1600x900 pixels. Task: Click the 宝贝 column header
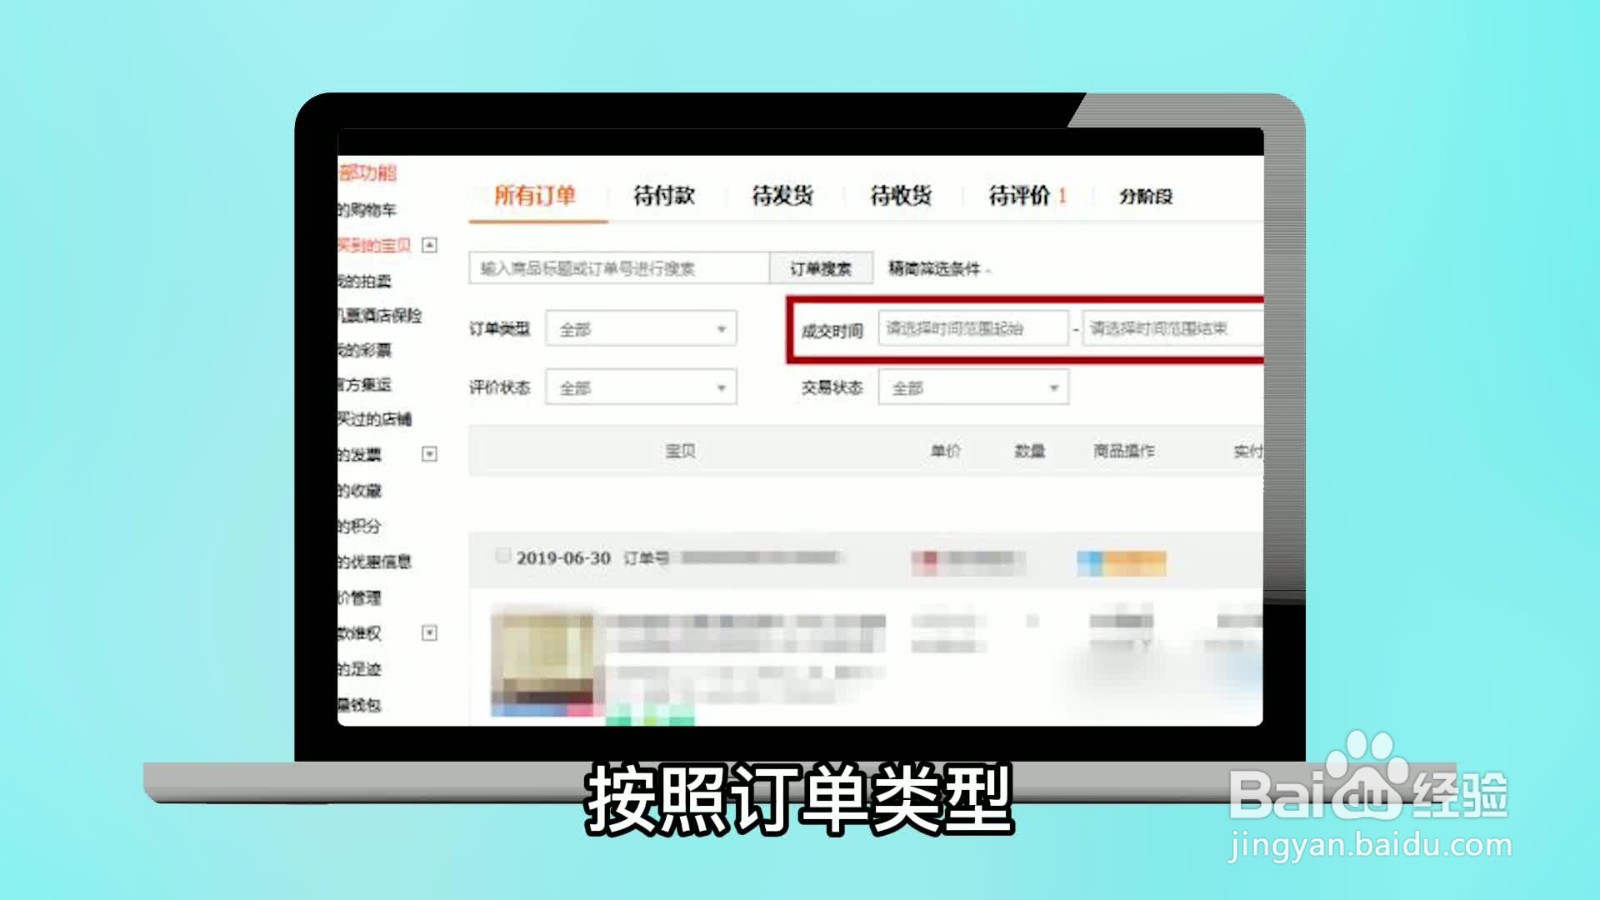(680, 451)
